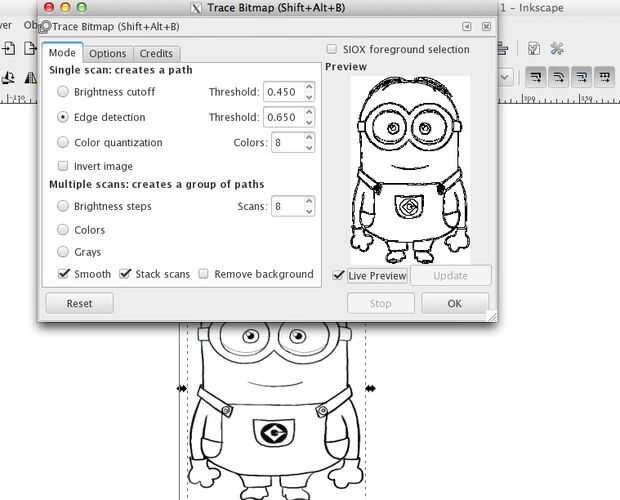Screen dimensions: 620x500
Task: Increase Scans value with up arrow
Action: [x=309, y=201]
